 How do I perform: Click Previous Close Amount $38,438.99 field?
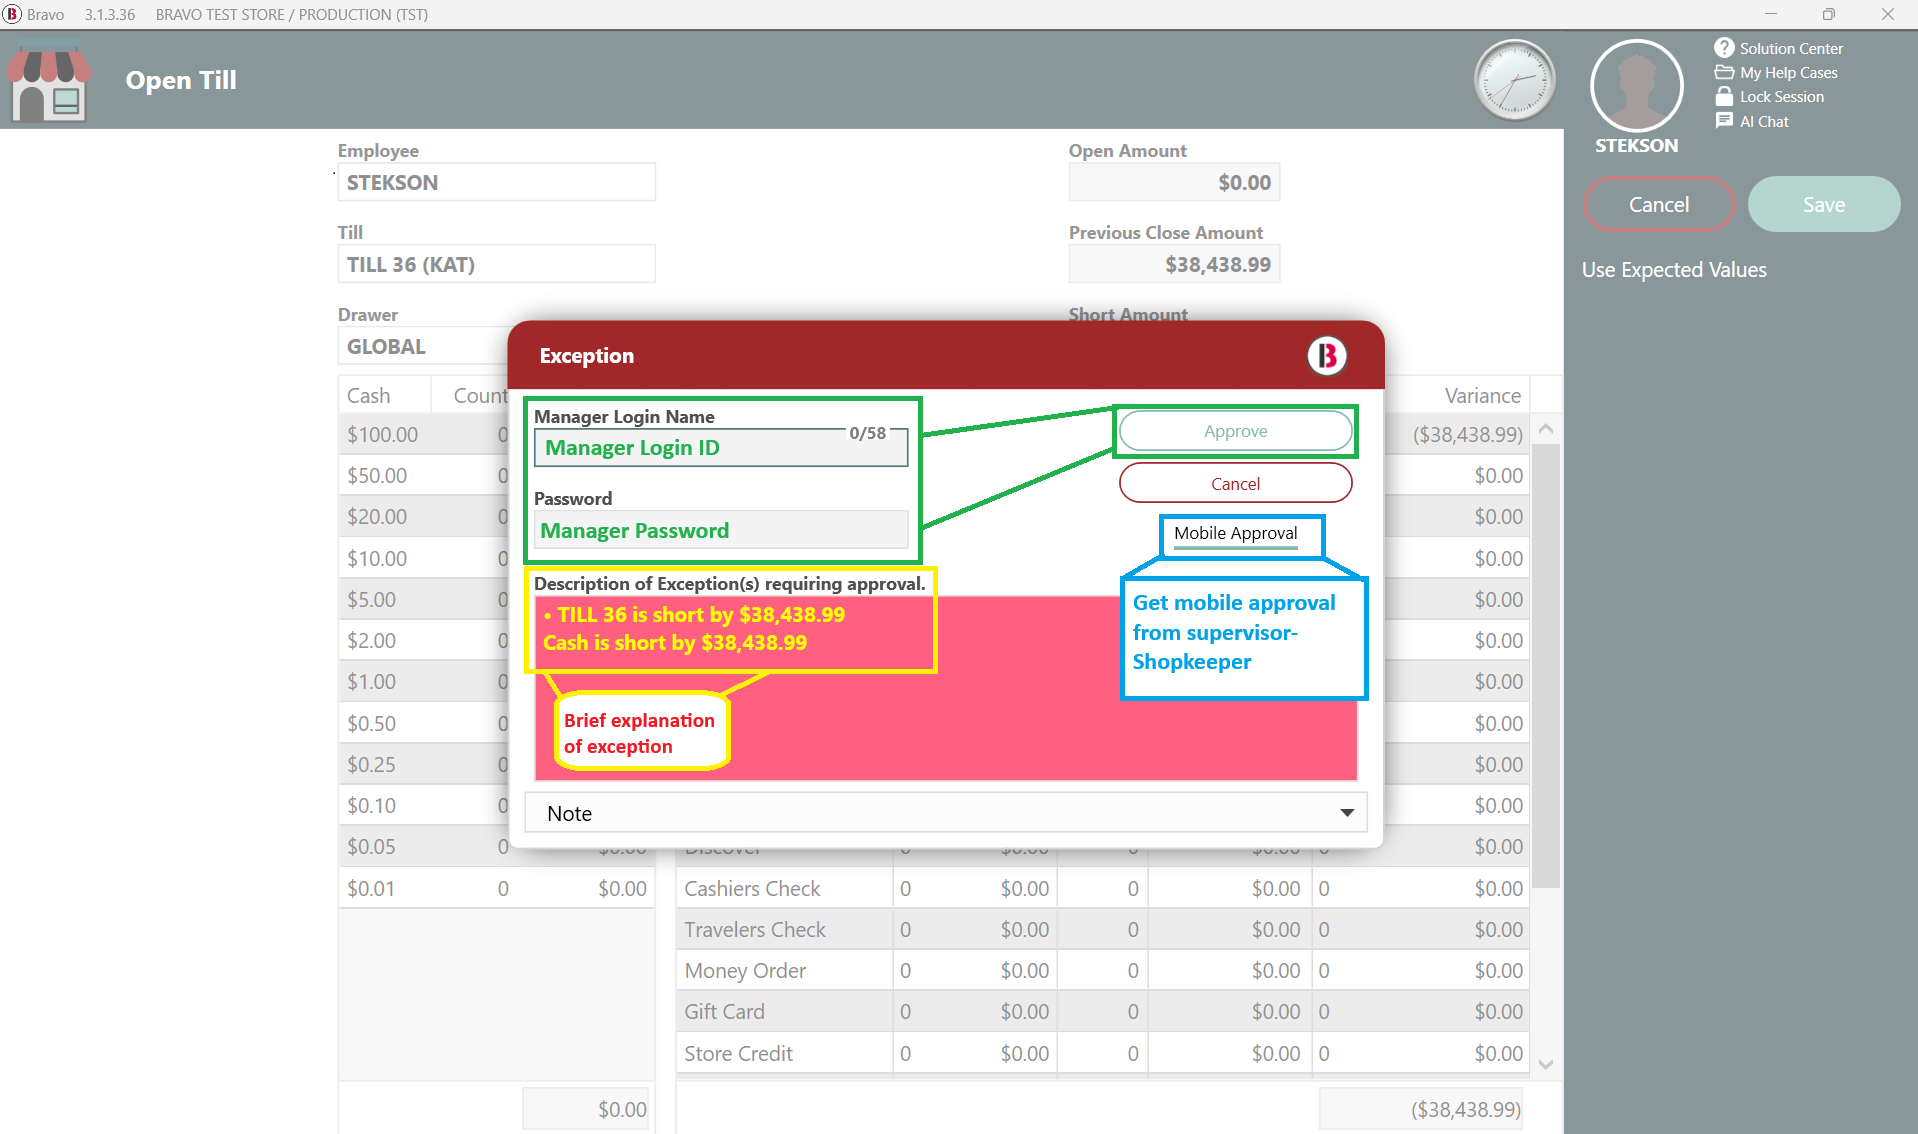(x=1174, y=264)
